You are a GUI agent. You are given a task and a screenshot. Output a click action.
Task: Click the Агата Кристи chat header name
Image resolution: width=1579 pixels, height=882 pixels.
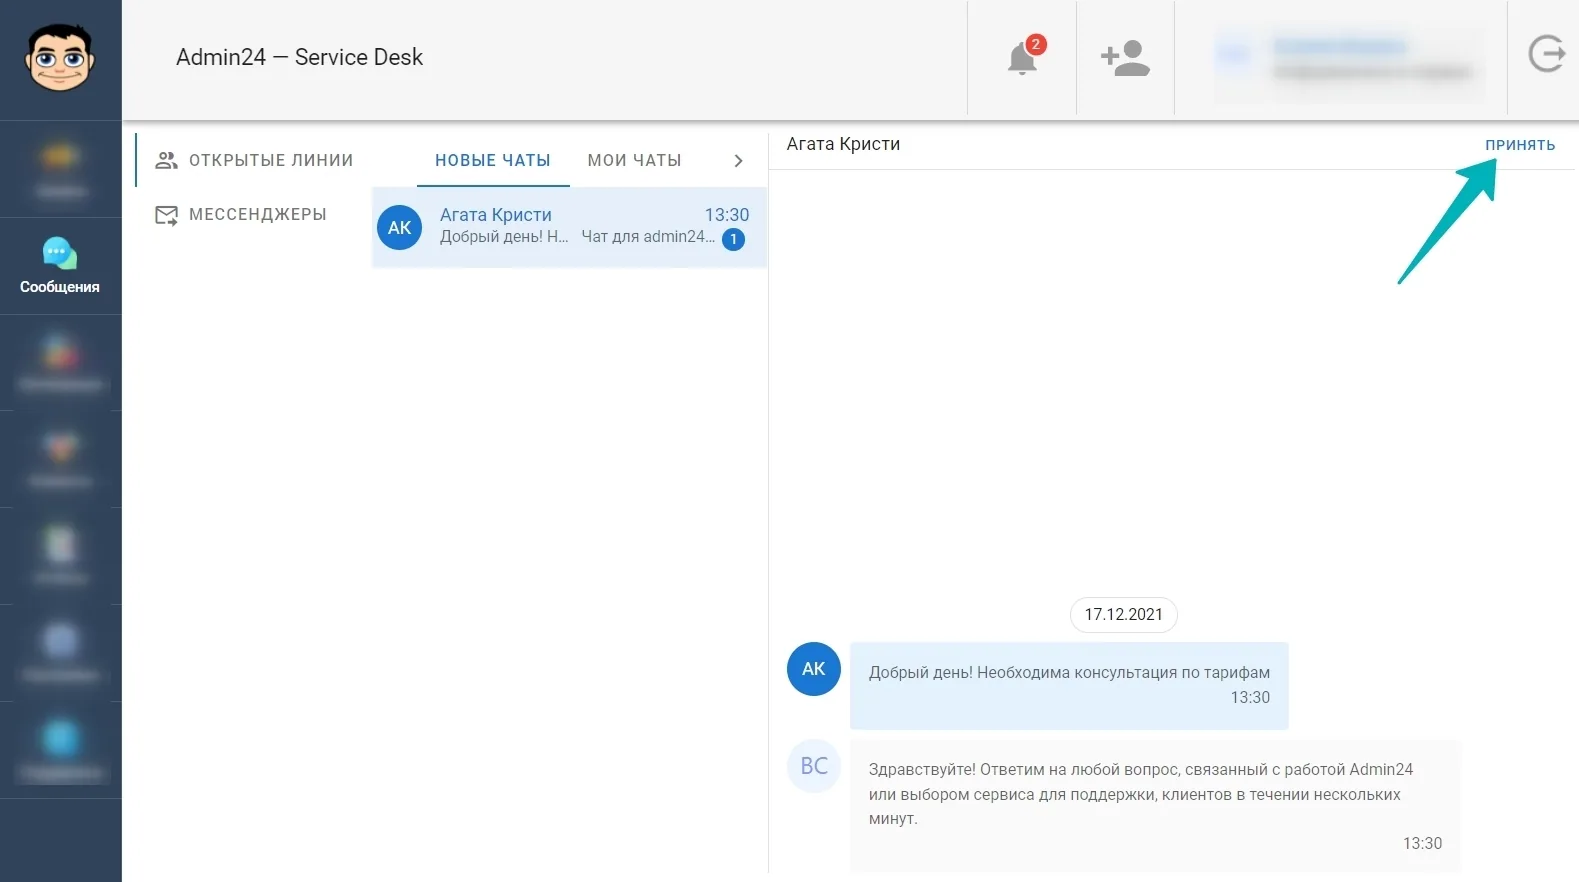pyautogui.click(x=843, y=144)
